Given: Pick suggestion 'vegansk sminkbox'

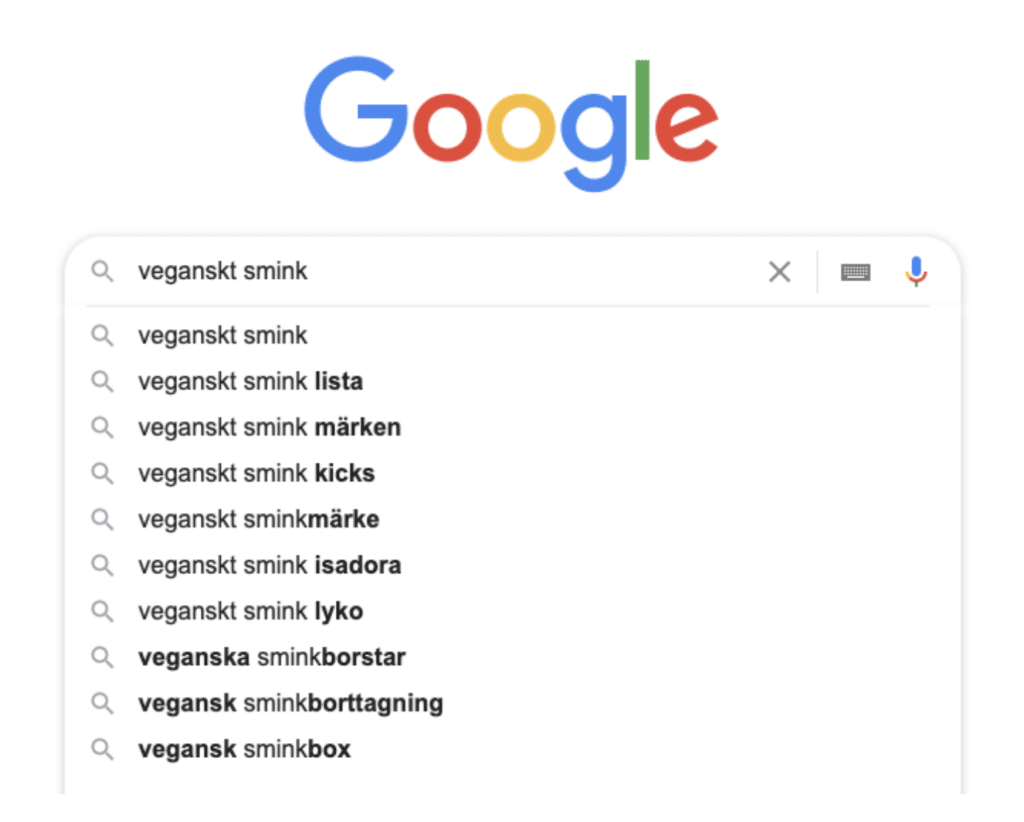Looking at the screenshot, I should [244, 749].
